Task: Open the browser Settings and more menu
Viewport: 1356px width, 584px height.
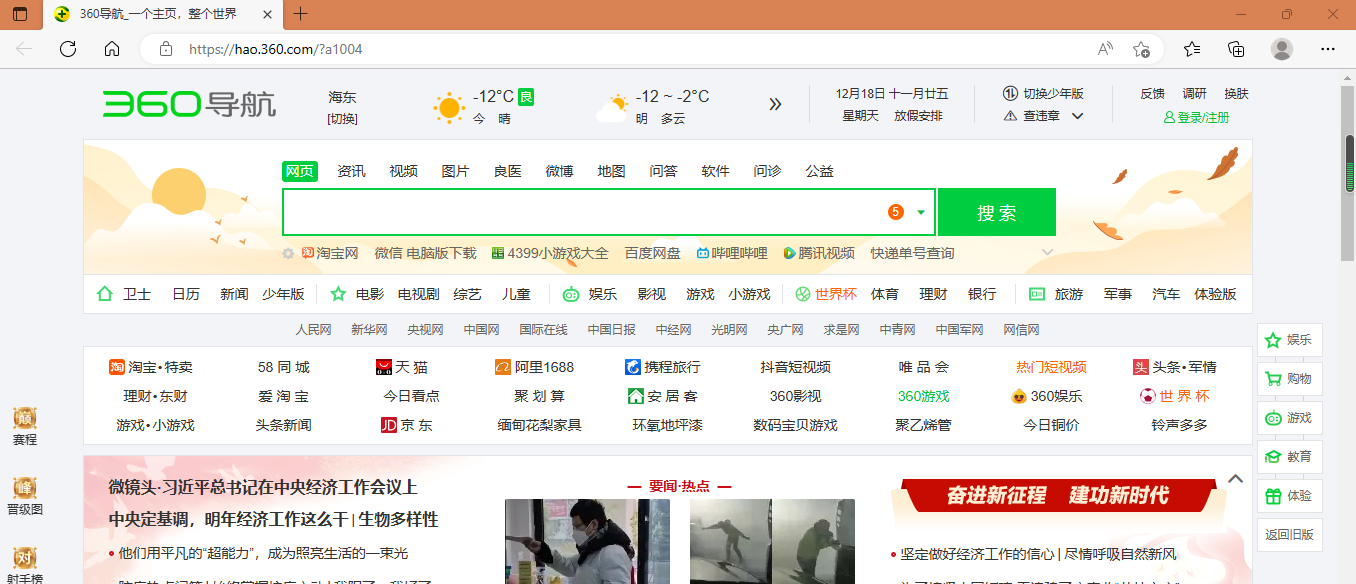Action: (x=1328, y=49)
